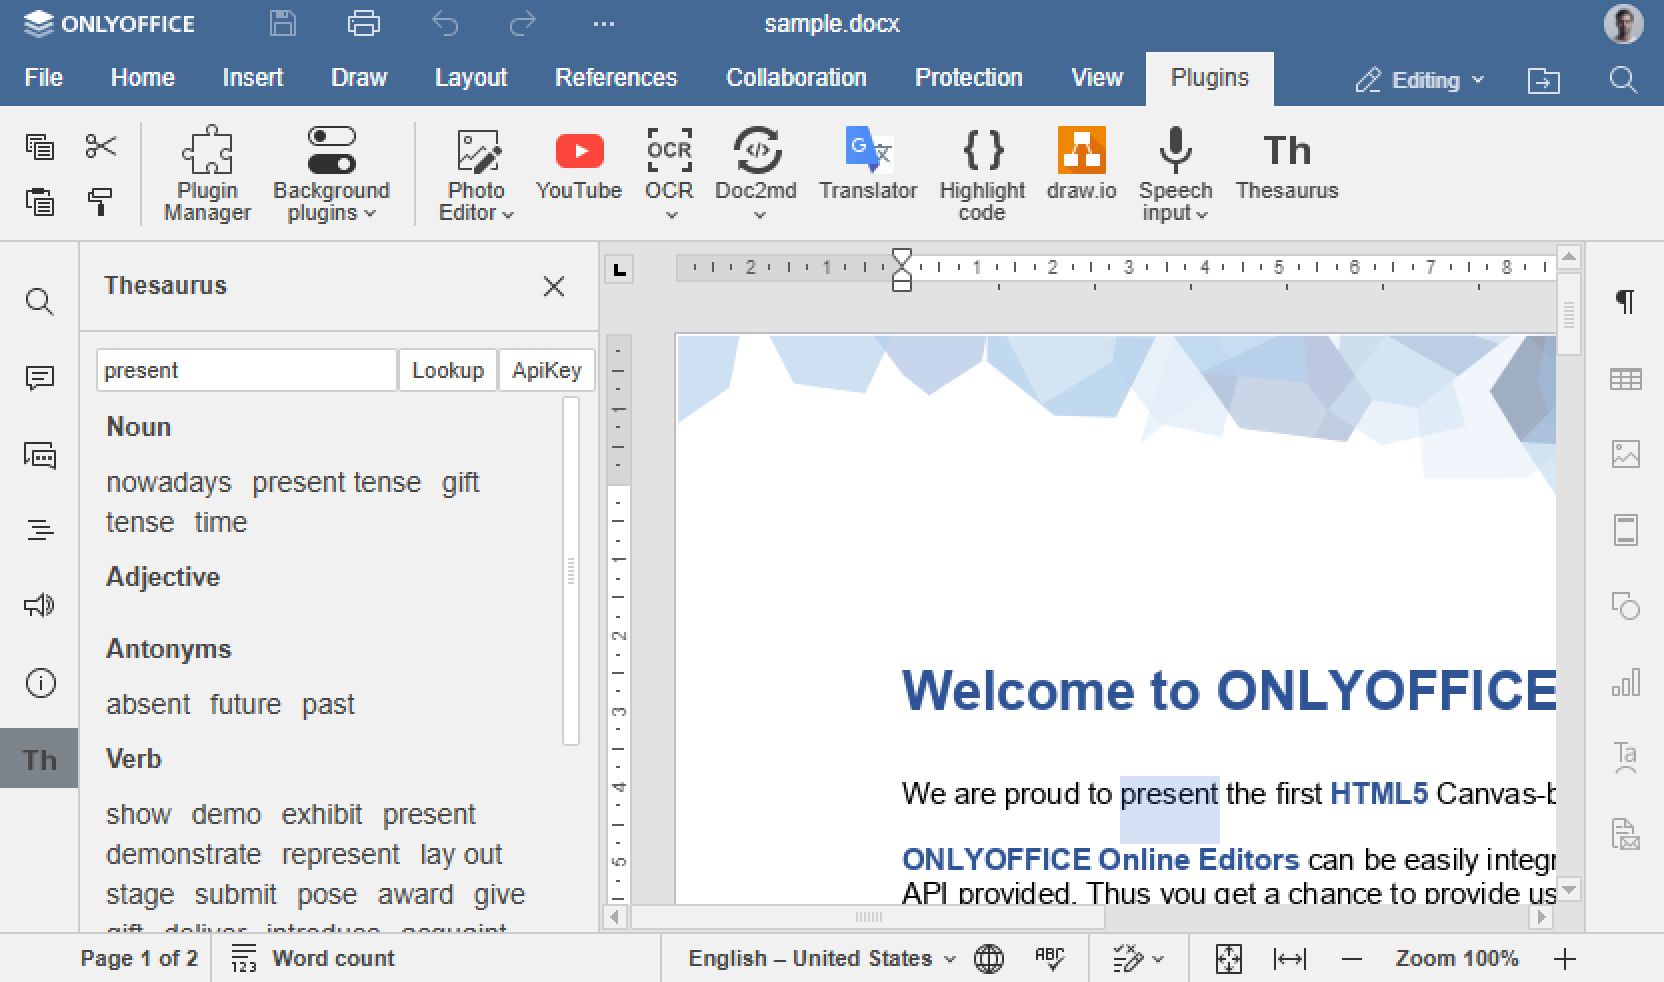
Task: Click the synonym "nowadays"
Action: pyautogui.click(x=168, y=482)
